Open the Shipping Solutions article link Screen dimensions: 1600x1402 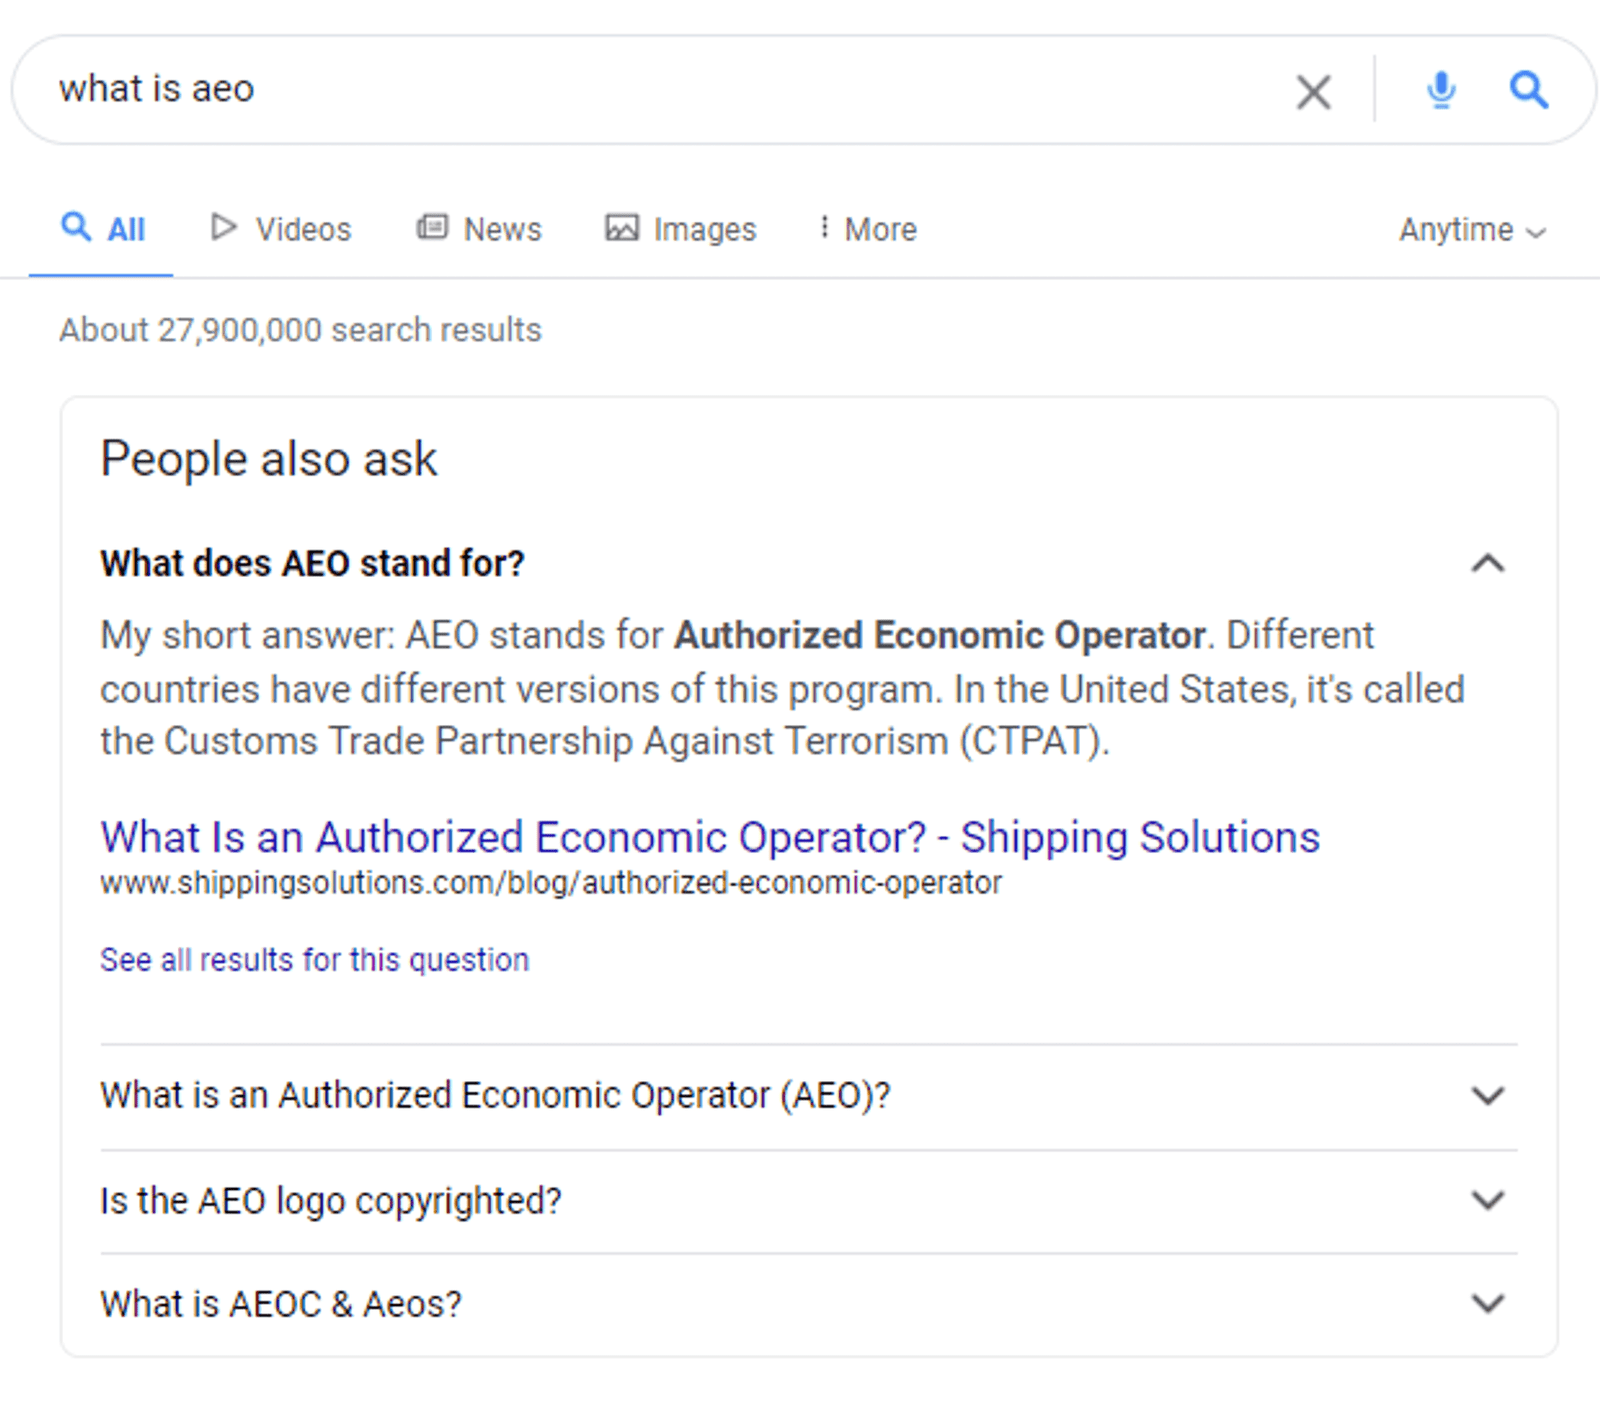(710, 837)
